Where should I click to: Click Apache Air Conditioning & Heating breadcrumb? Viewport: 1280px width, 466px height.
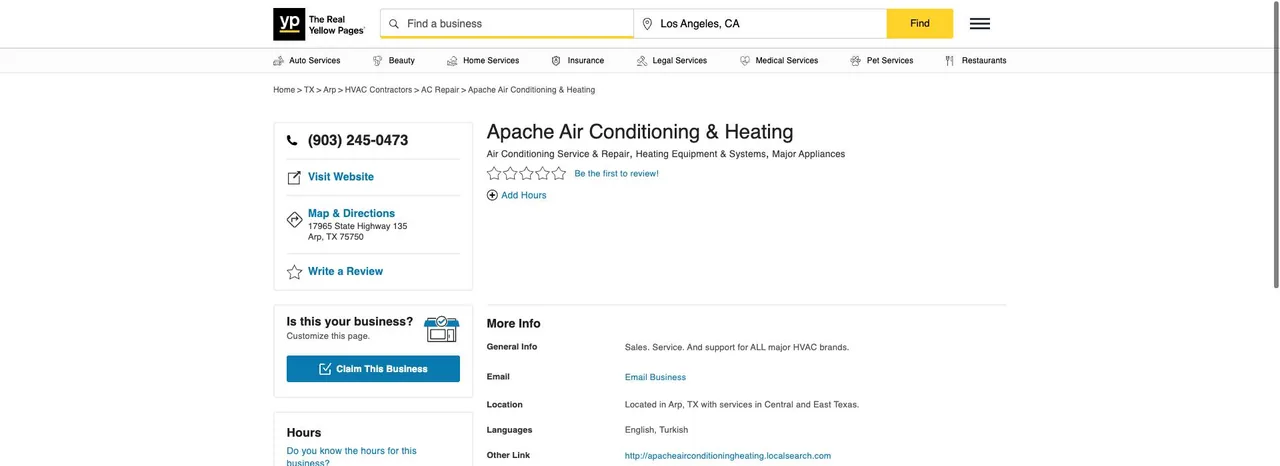click(531, 90)
